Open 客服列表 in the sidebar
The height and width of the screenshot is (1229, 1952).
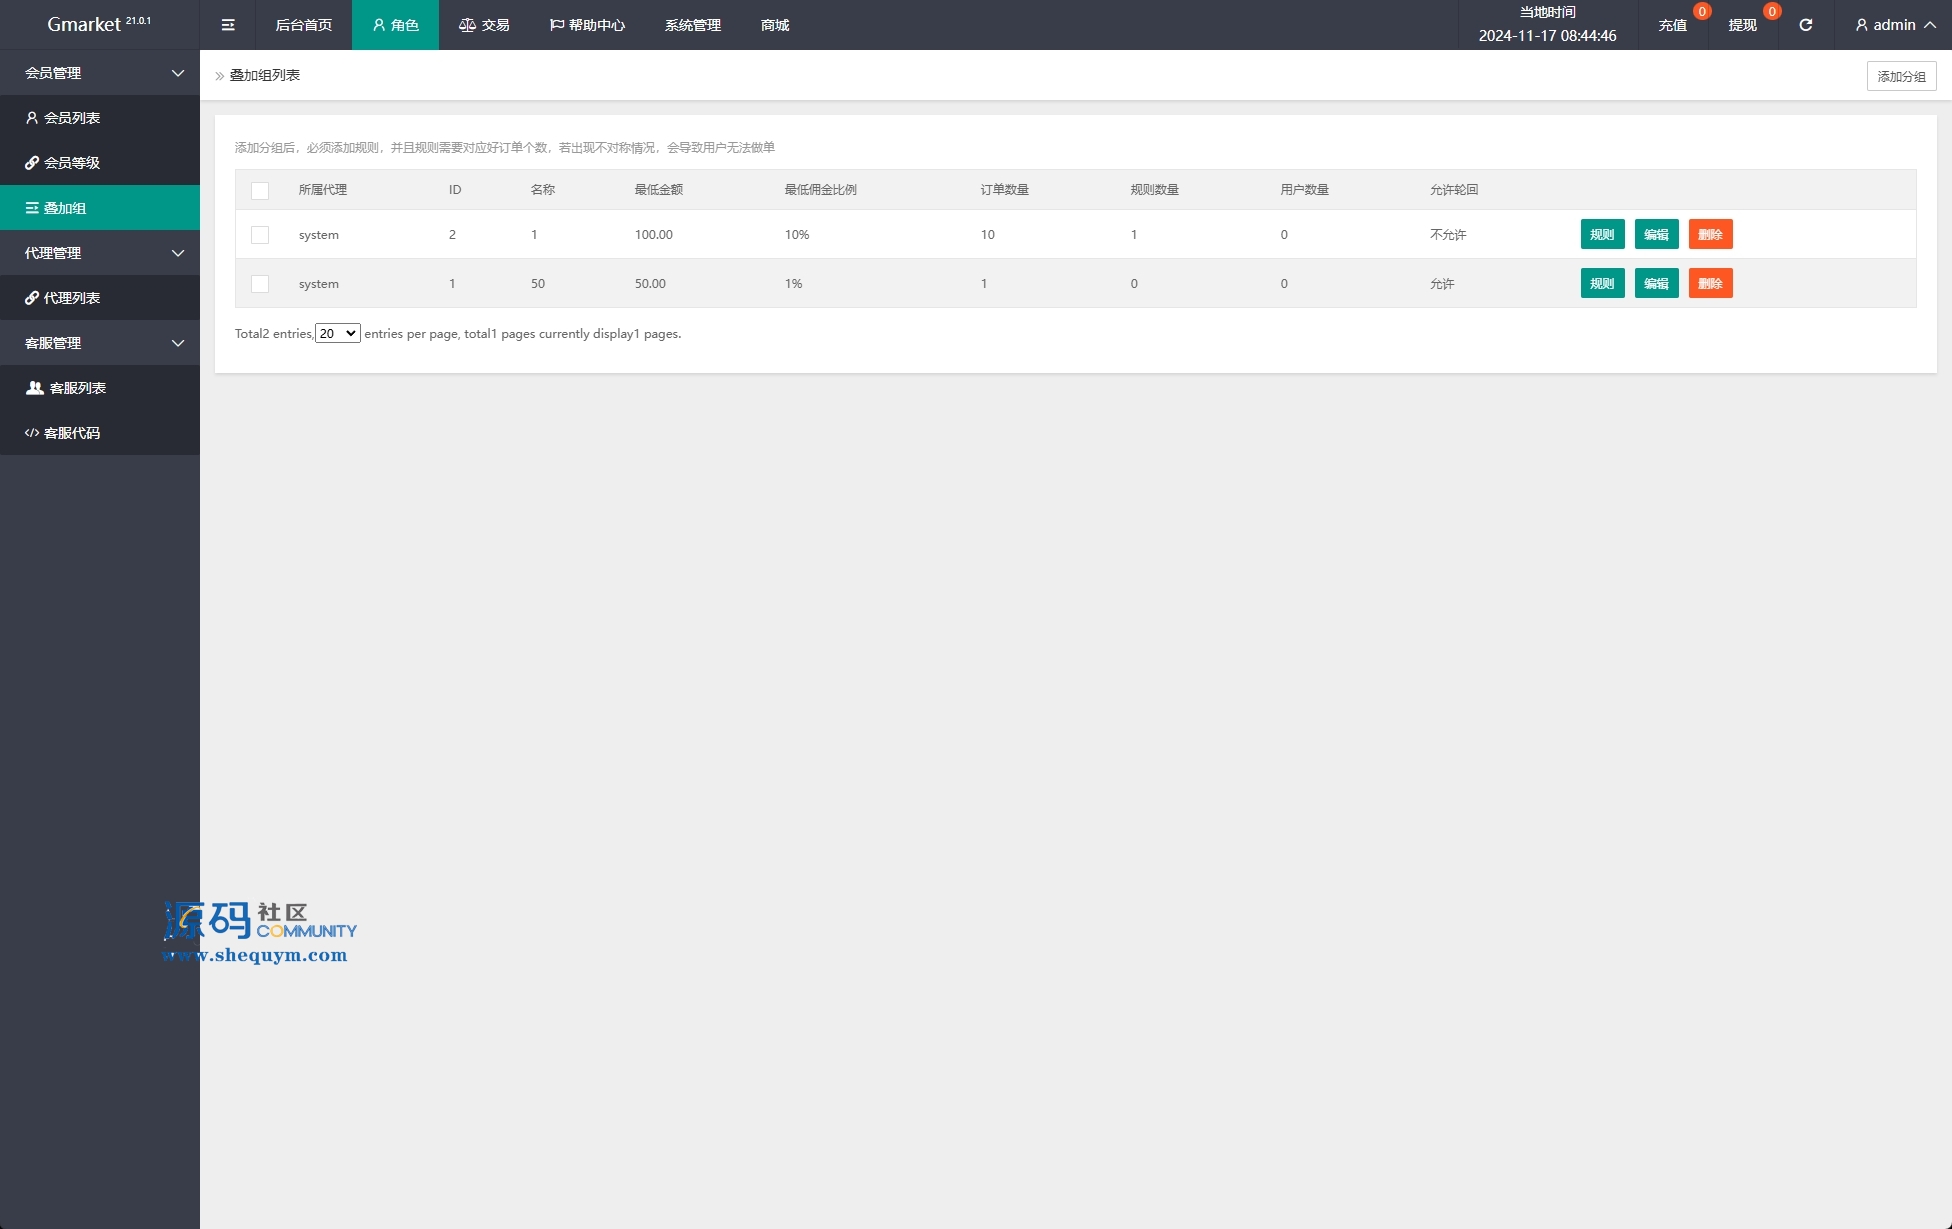click(x=77, y=388)
